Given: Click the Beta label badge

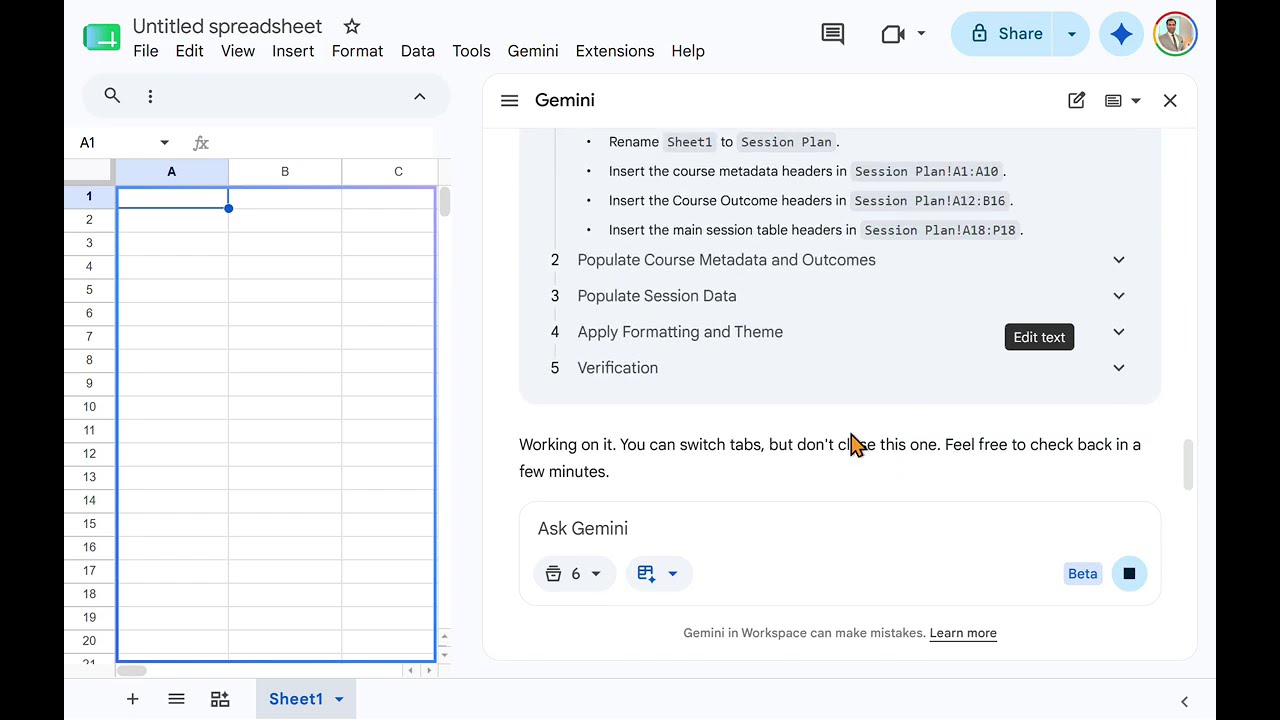Looking at the screenshot, I should 1083,574.
